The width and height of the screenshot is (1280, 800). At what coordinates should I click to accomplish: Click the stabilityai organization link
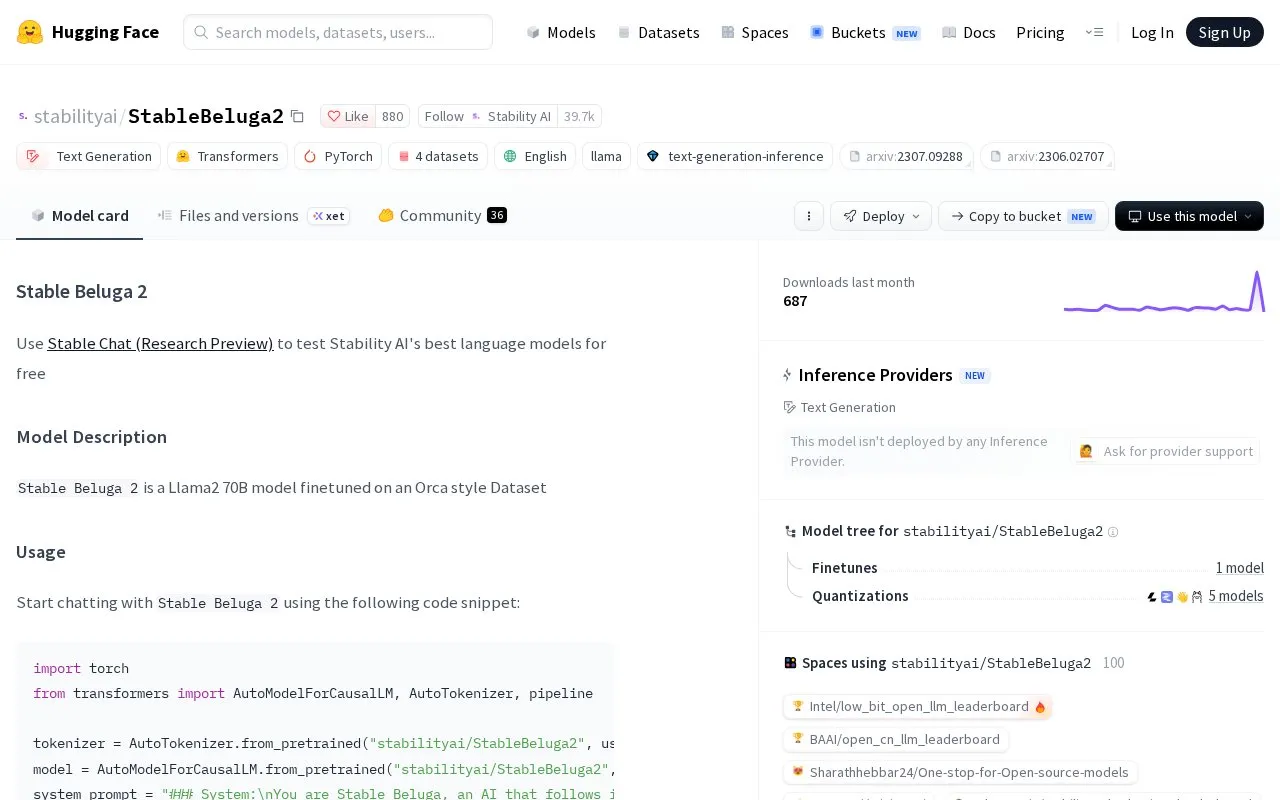coord(75,116)
